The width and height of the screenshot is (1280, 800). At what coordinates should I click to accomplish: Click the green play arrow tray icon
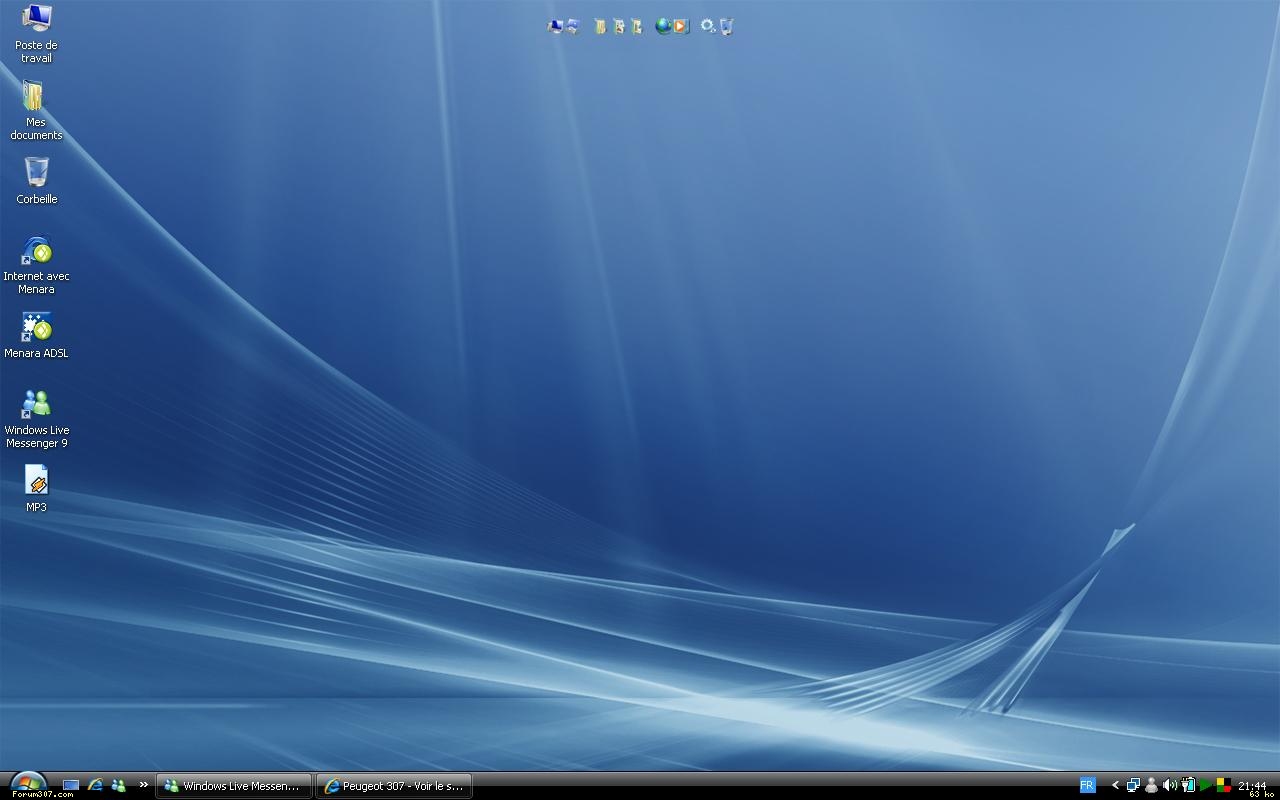(x=1206, y=785)
